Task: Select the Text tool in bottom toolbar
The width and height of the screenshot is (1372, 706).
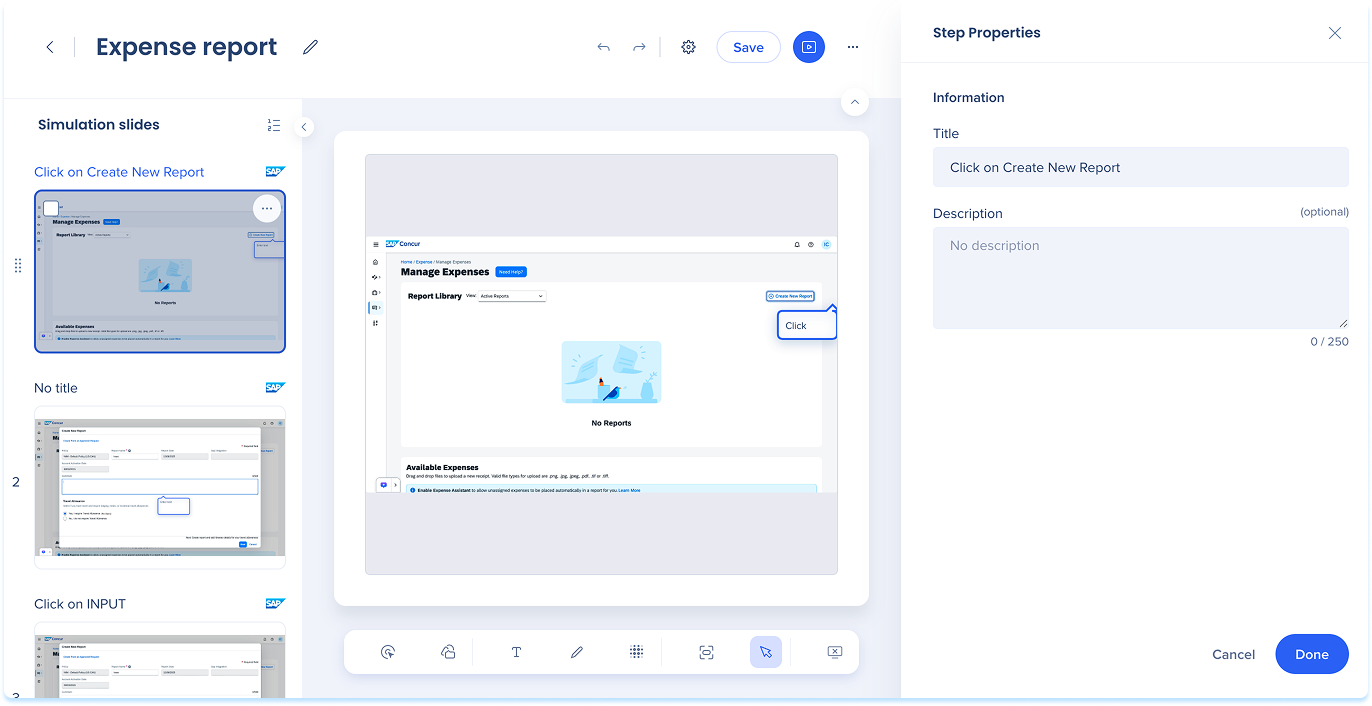Action: [516, 652]
